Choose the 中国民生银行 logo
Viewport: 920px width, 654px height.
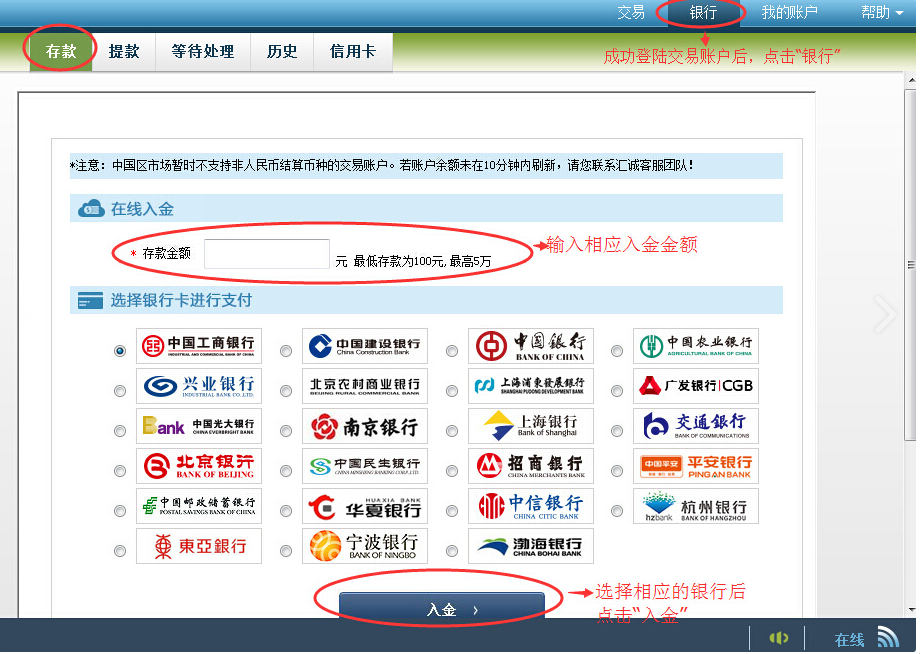(x=365, y=467)
